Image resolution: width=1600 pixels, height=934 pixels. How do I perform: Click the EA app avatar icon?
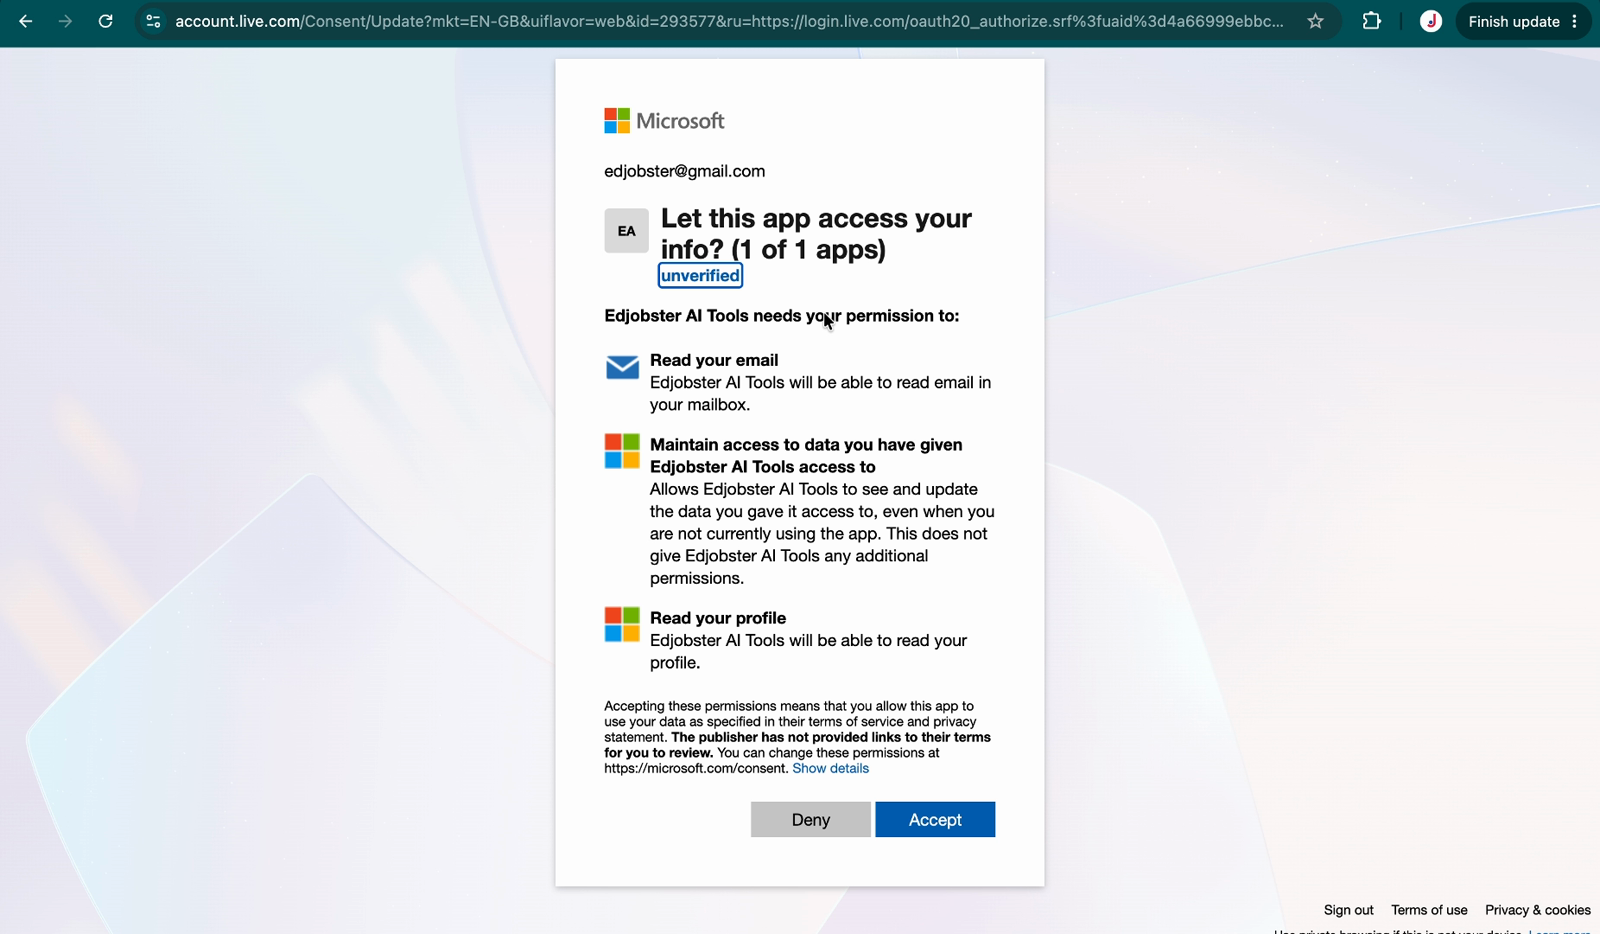tap(626, 231)
